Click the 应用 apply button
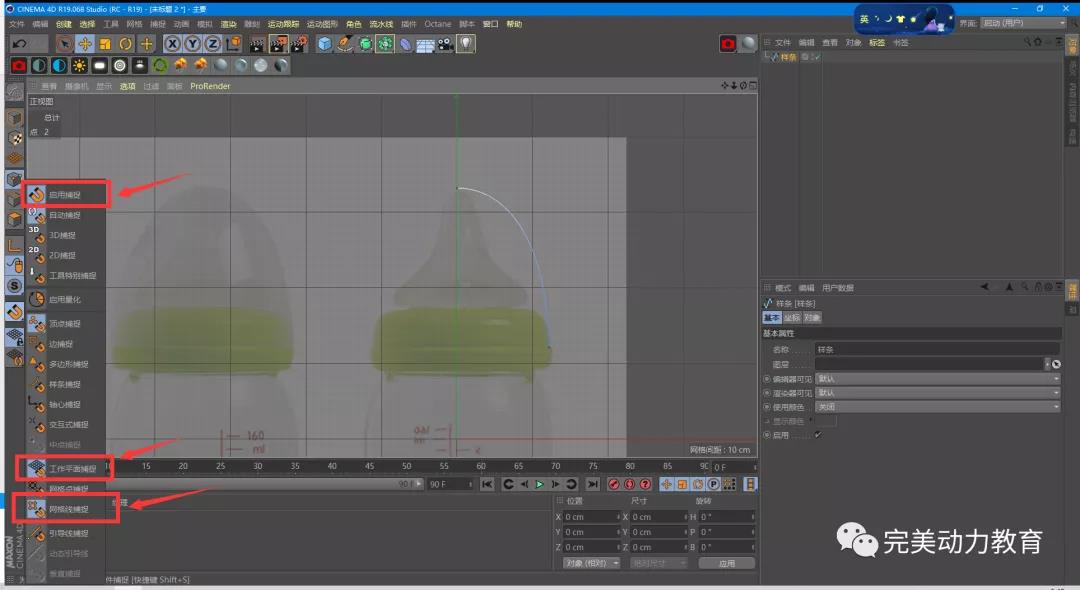1080x590 pixels. click(727, 563)
